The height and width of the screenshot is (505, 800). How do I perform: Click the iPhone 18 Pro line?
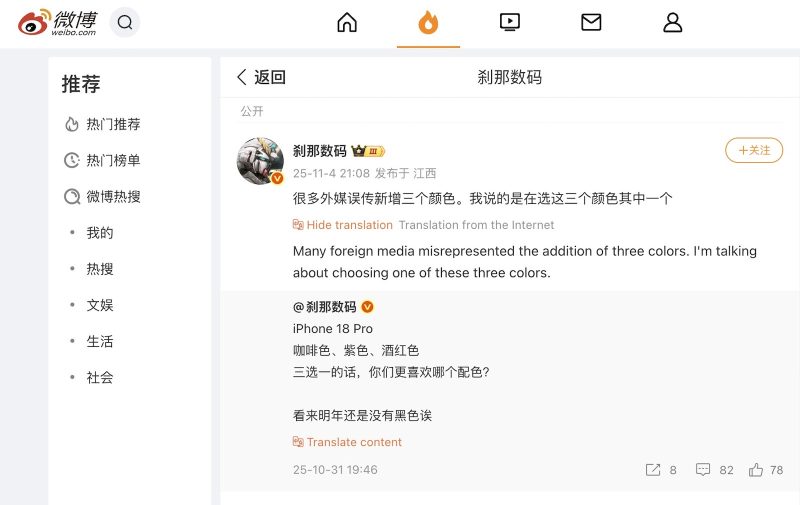pyautogui.click(x=333, y=329)
